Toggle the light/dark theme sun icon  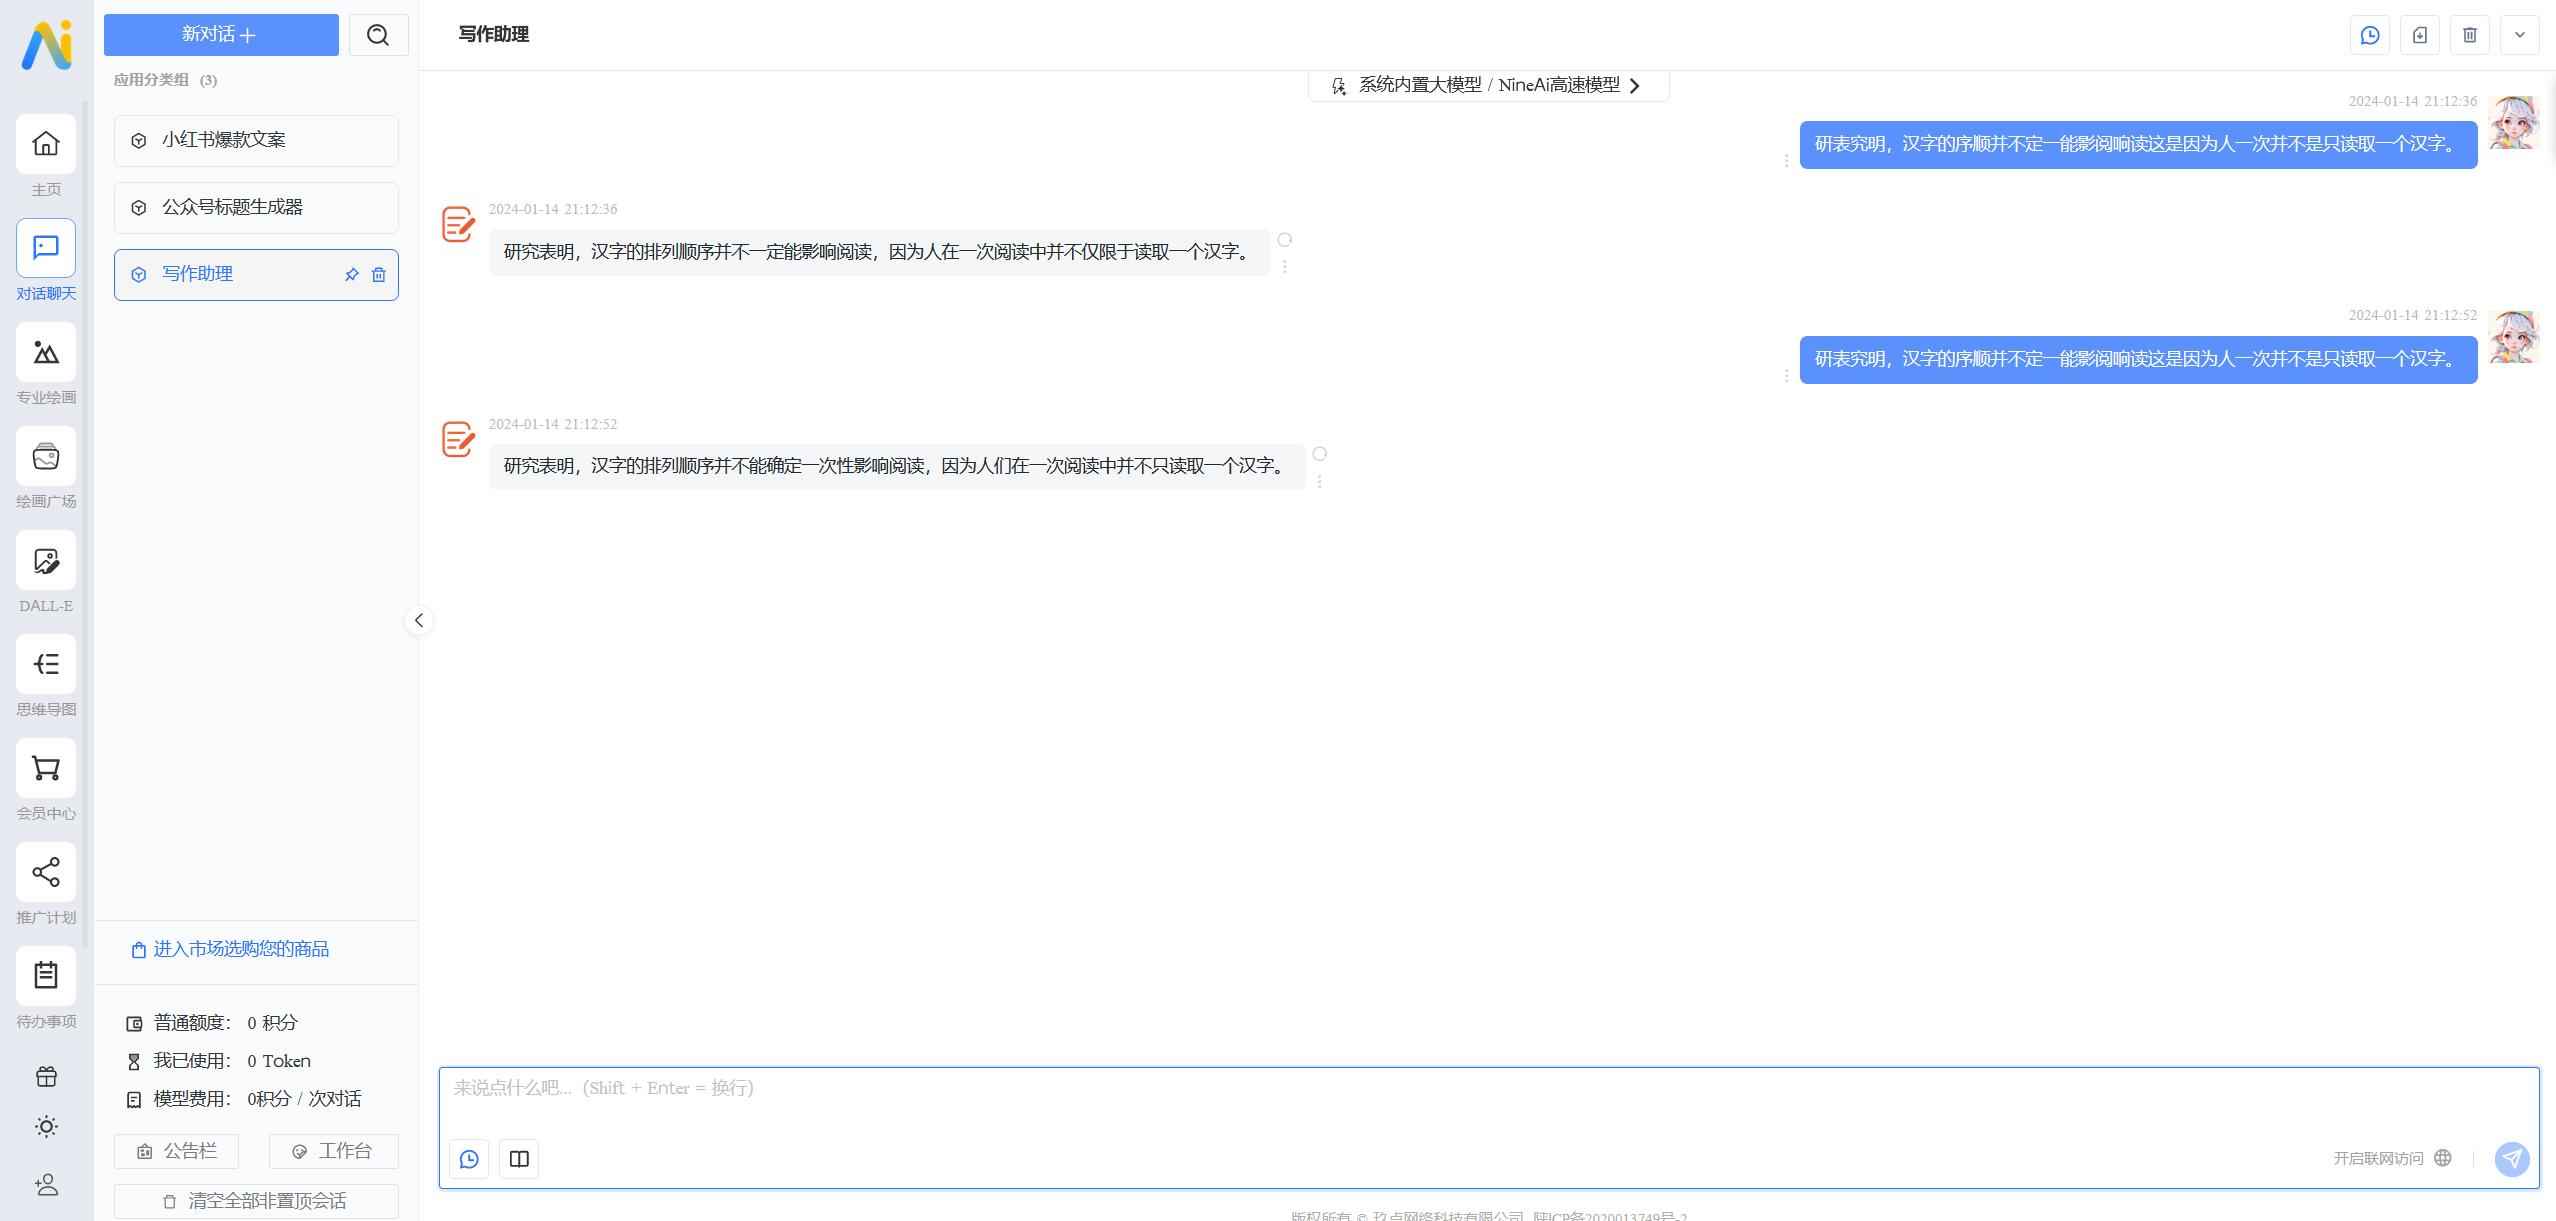point(46,1127)
